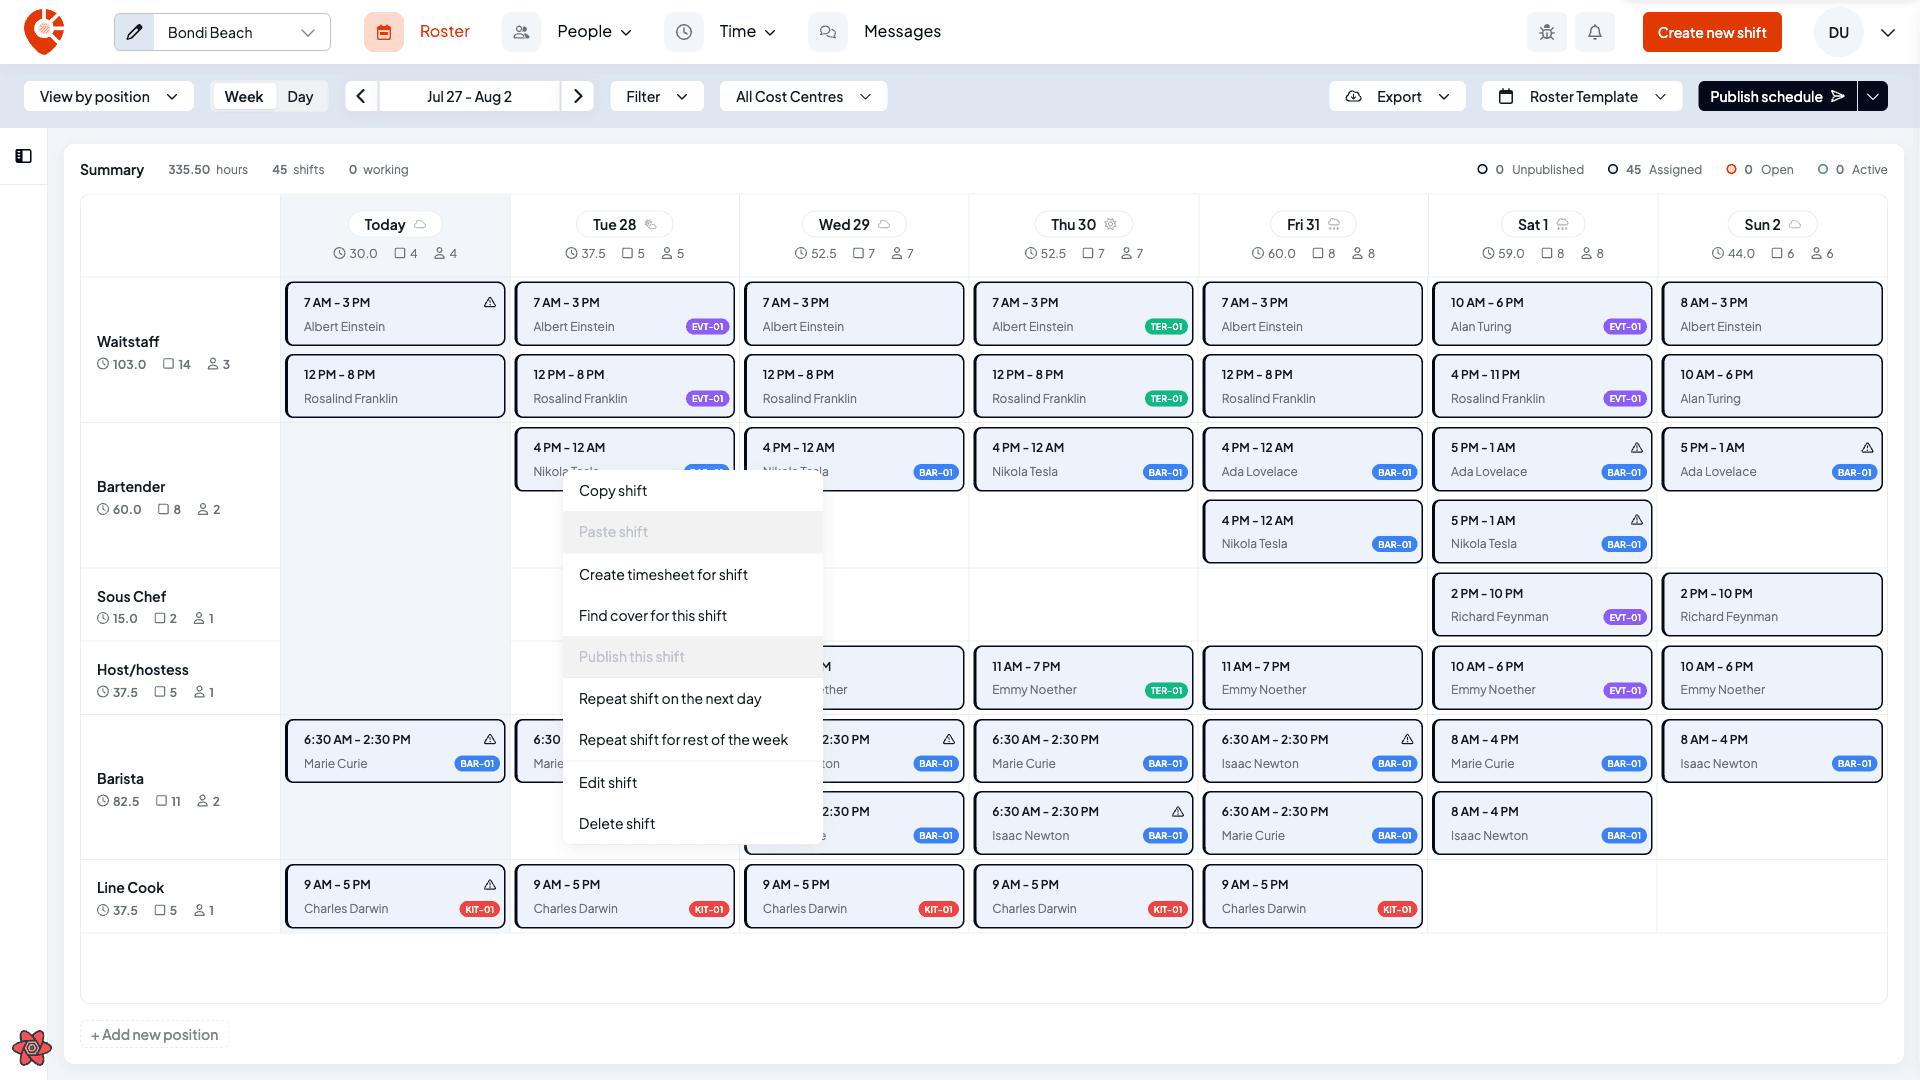Expand the Time menu
1920x1080 pixels.
click(770, 33)
